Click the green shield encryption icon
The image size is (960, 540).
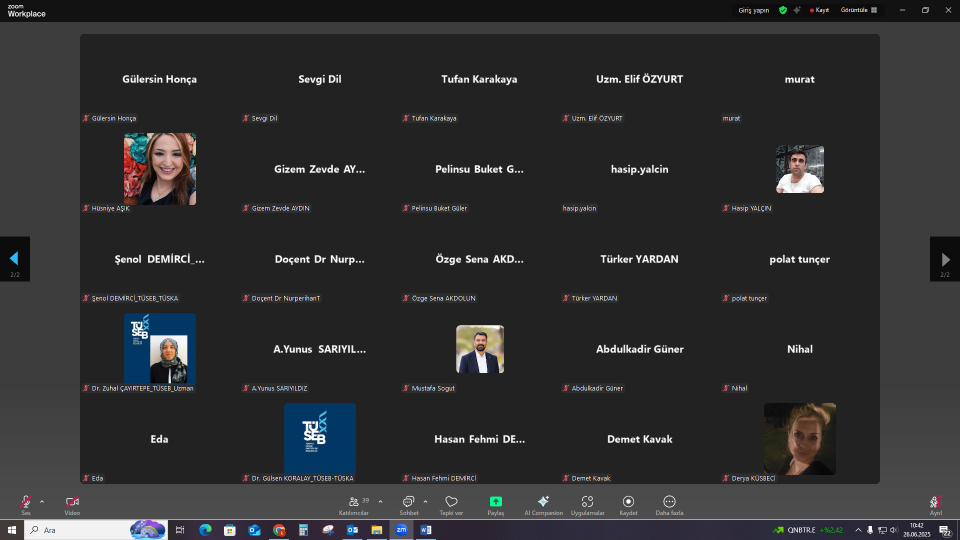783,10
